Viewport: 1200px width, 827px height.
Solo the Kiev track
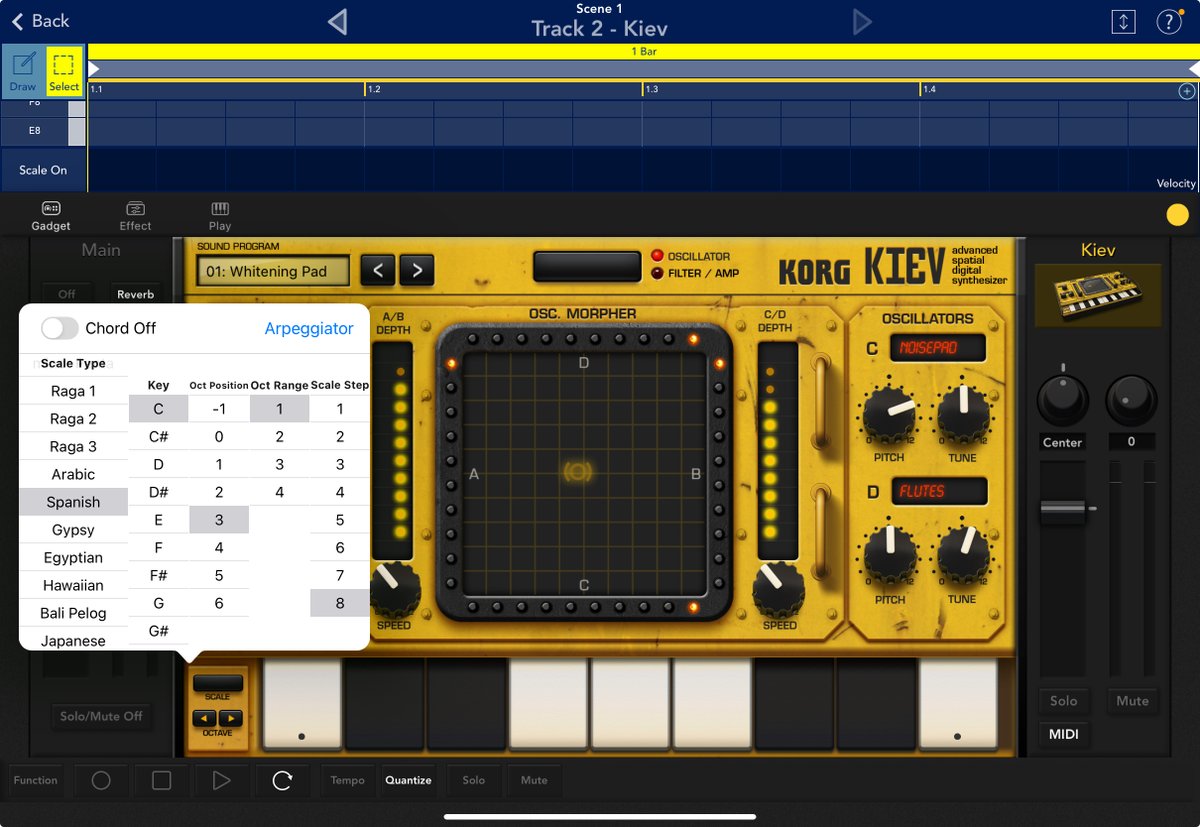[x=1063, y=701]
